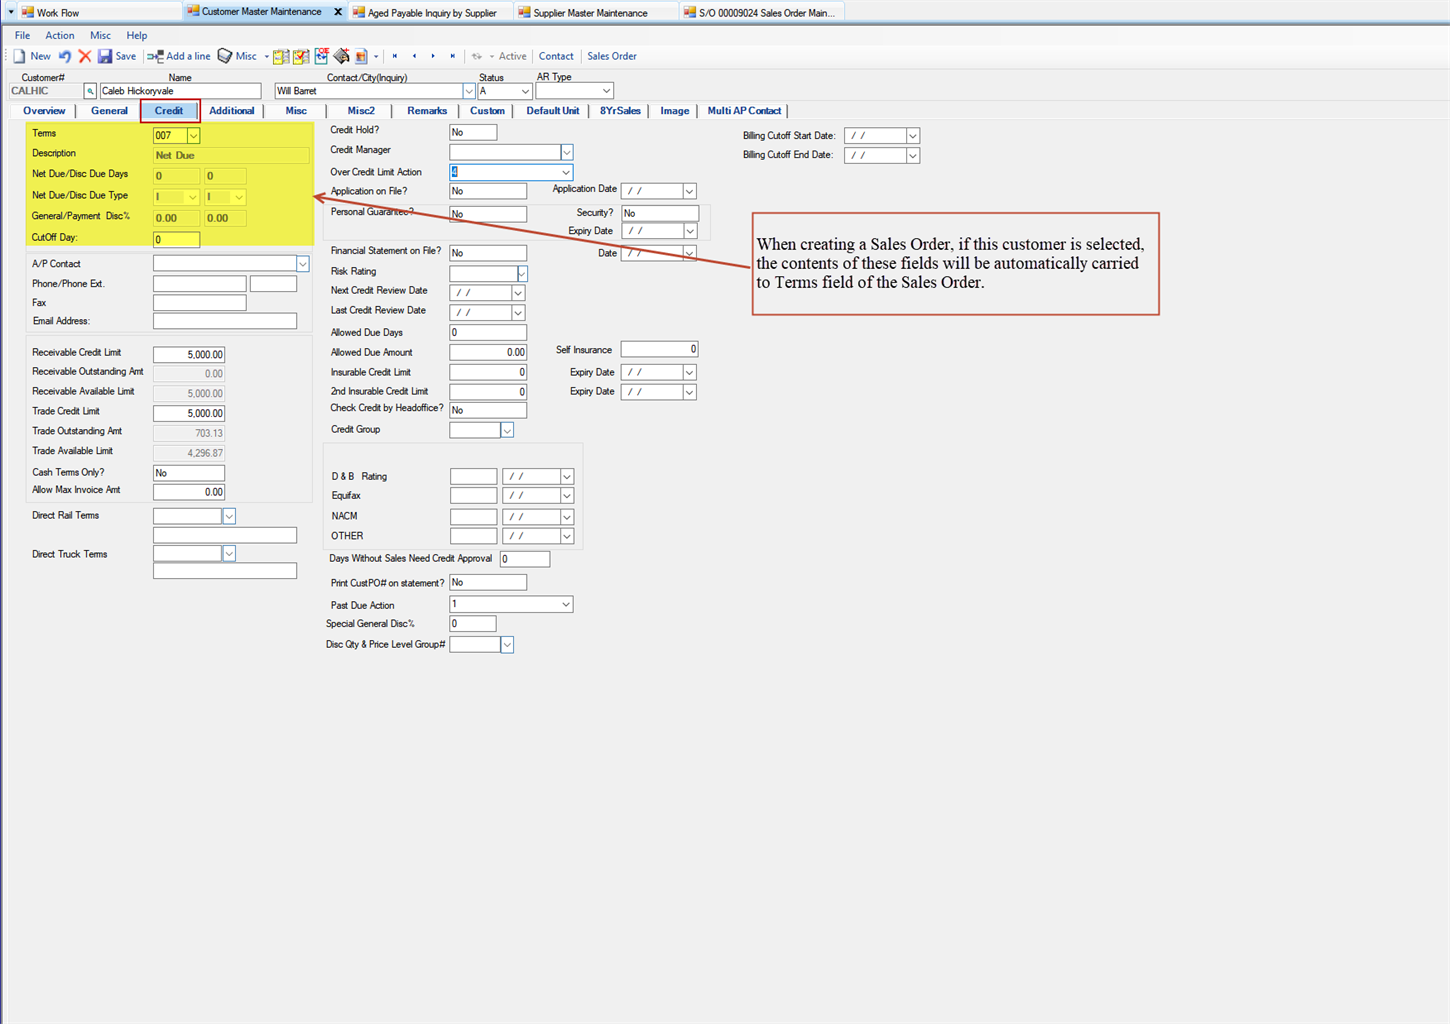Open the Aged Payable Inquiry by Supplier tab
The image size is (1450, 1024).
click(430, 12)
